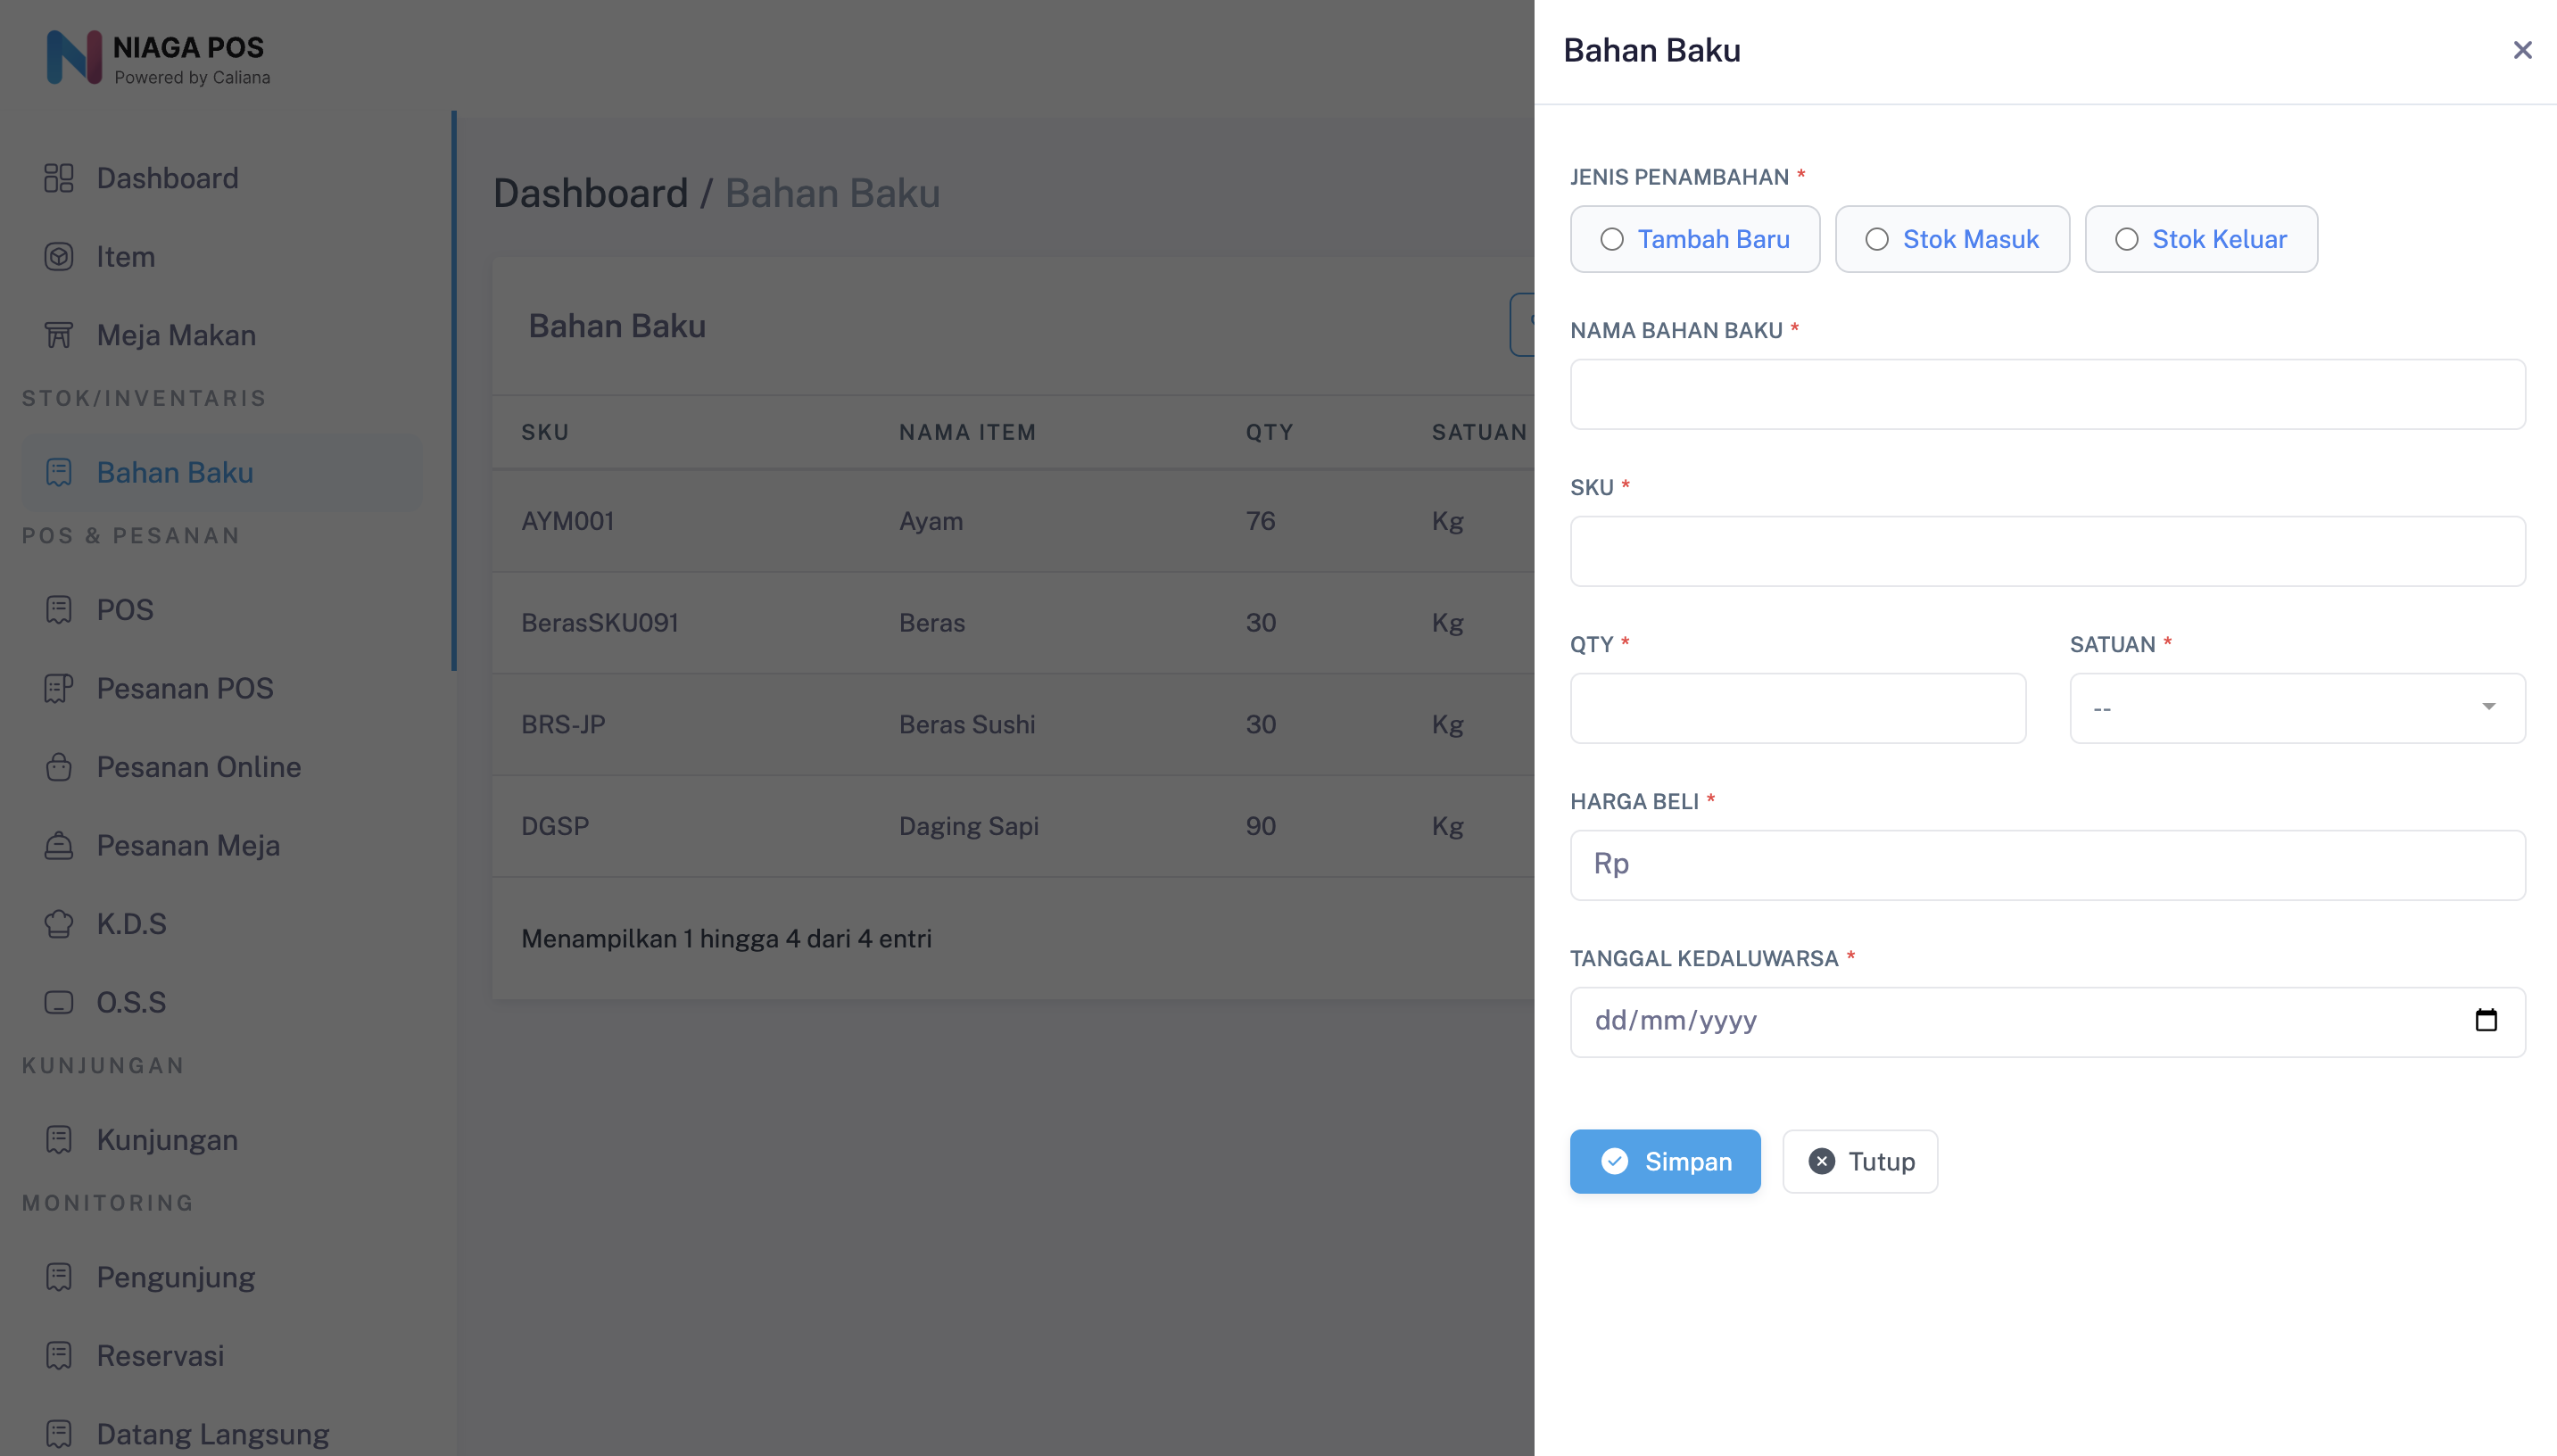Select the Tambah Baru radio option
2557x1456 pixels.
[1611, 239]
